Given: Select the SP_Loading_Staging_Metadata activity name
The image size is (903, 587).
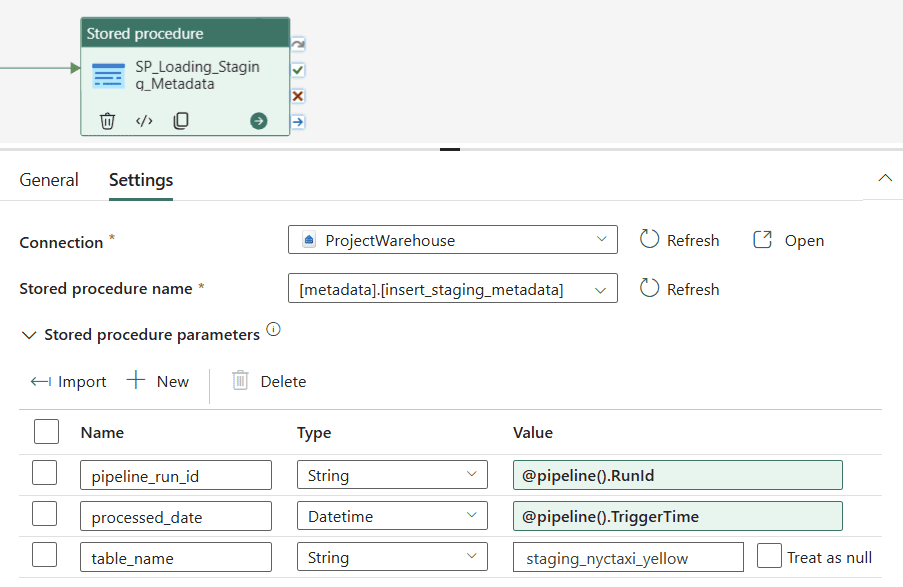Looking at the screenshot, I should point(198,75).
